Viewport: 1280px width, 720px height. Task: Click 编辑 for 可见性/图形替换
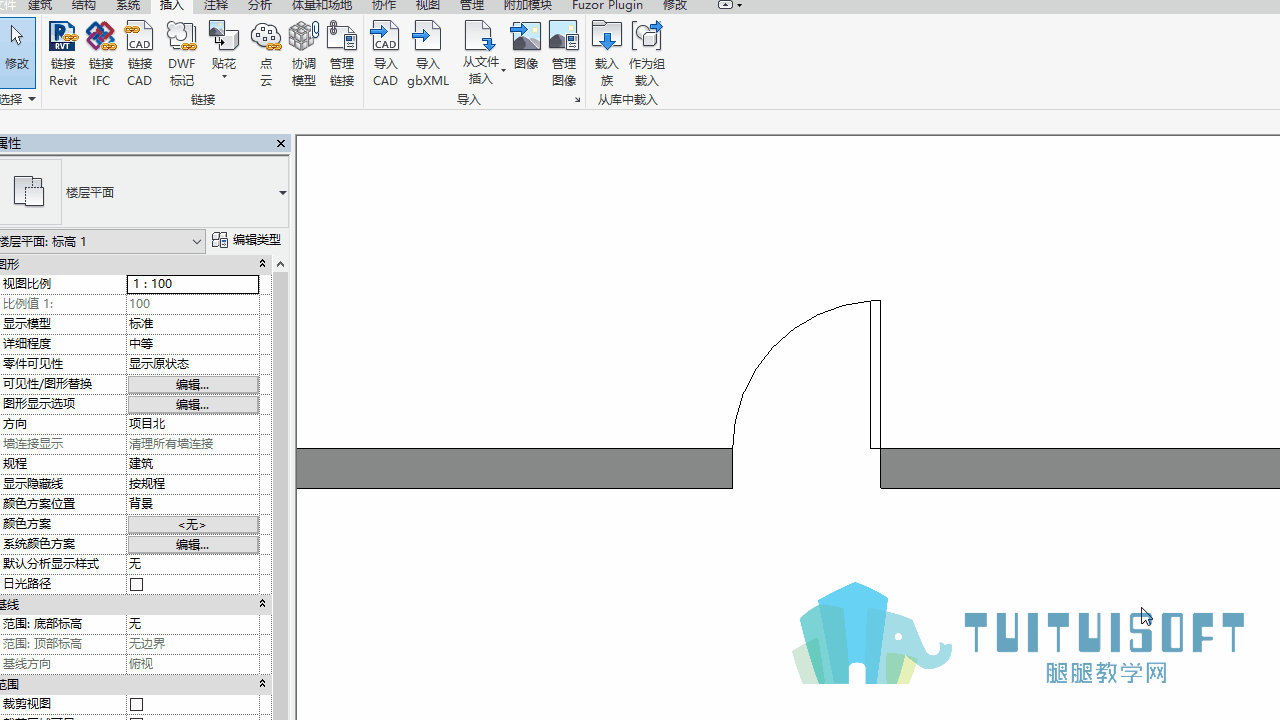click(193, 384)
